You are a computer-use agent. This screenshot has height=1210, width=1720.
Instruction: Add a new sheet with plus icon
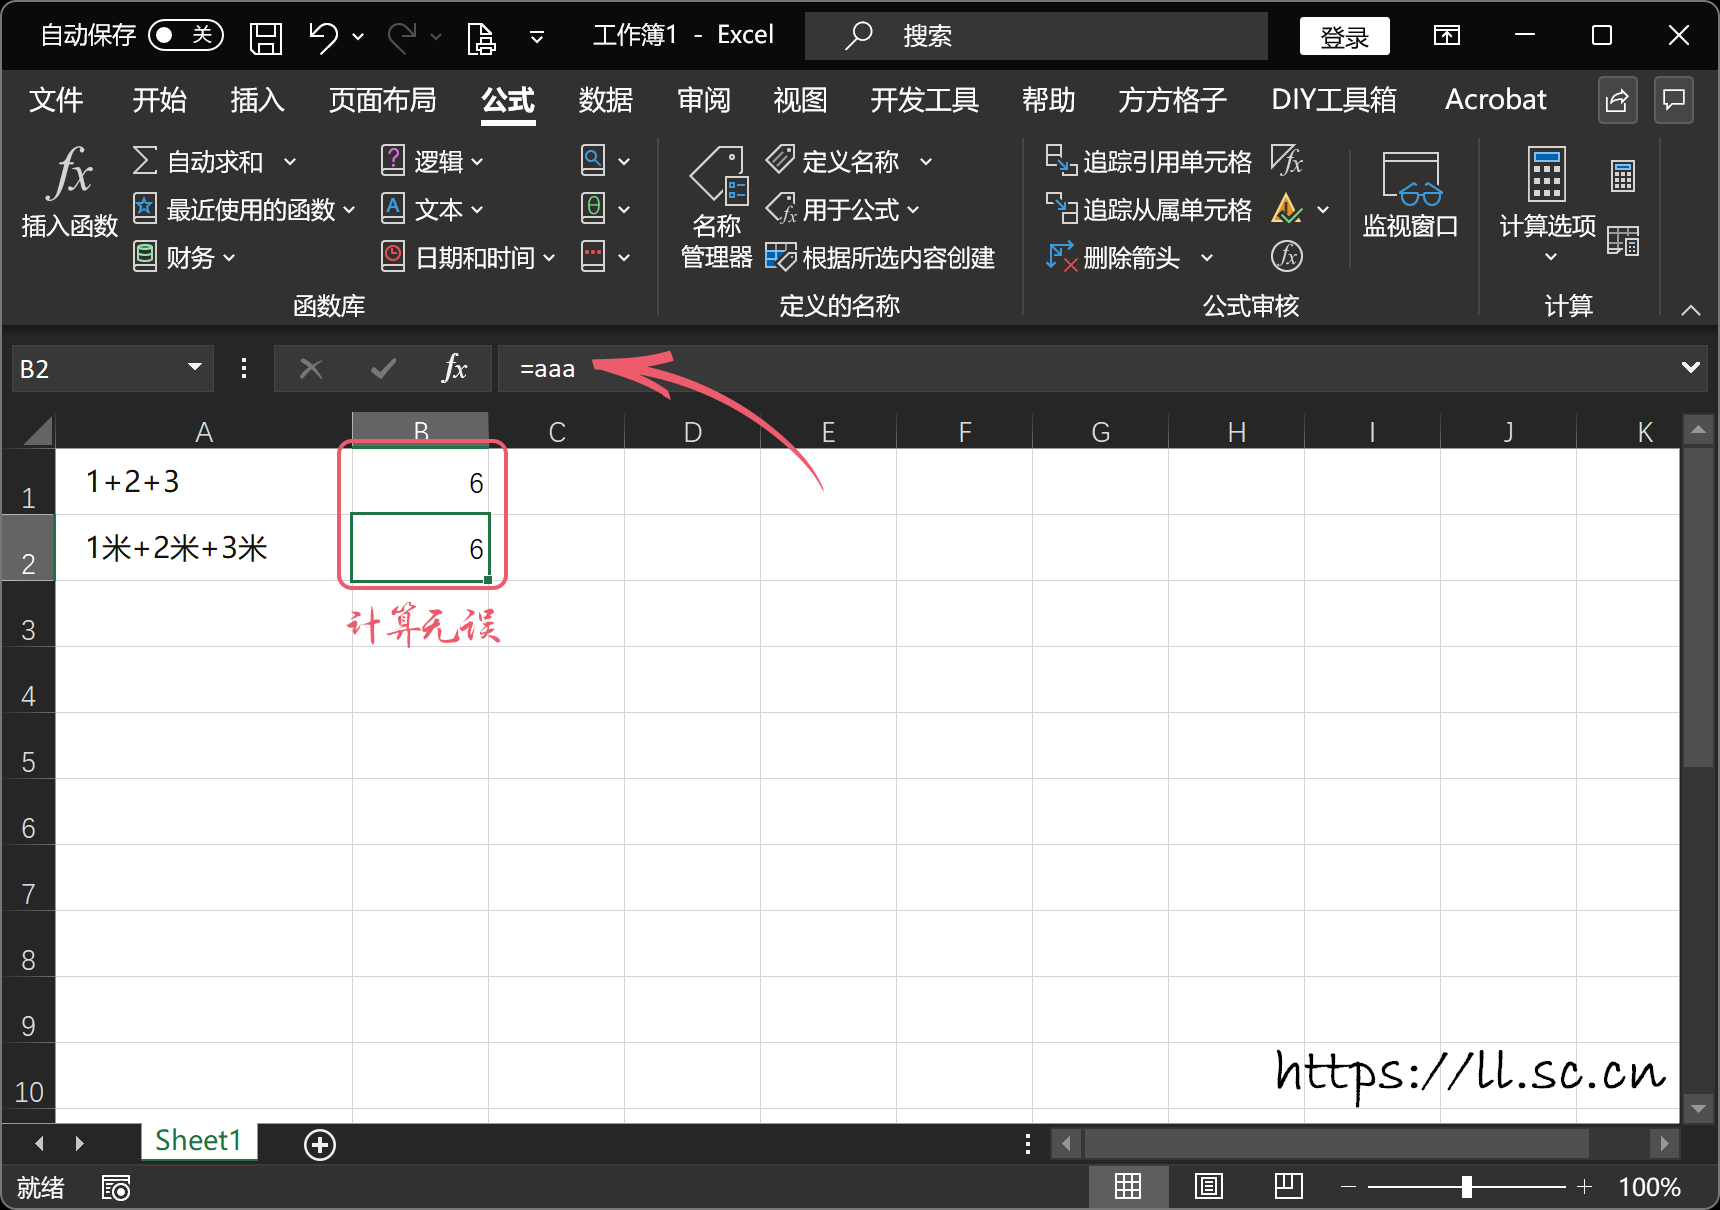point(320,1144)
